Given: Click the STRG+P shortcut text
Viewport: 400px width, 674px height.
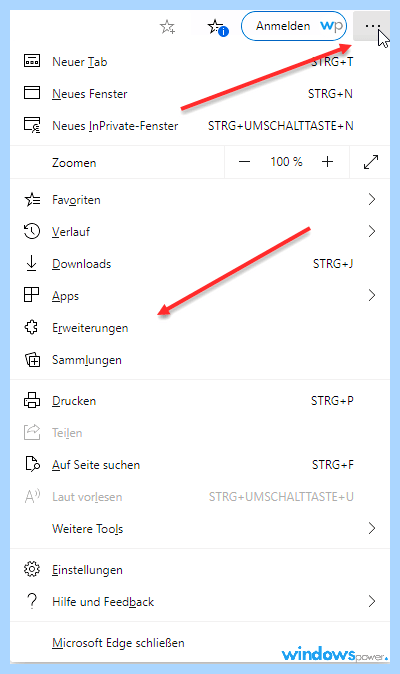Looking at the screenshot, I should click(332, 401).
